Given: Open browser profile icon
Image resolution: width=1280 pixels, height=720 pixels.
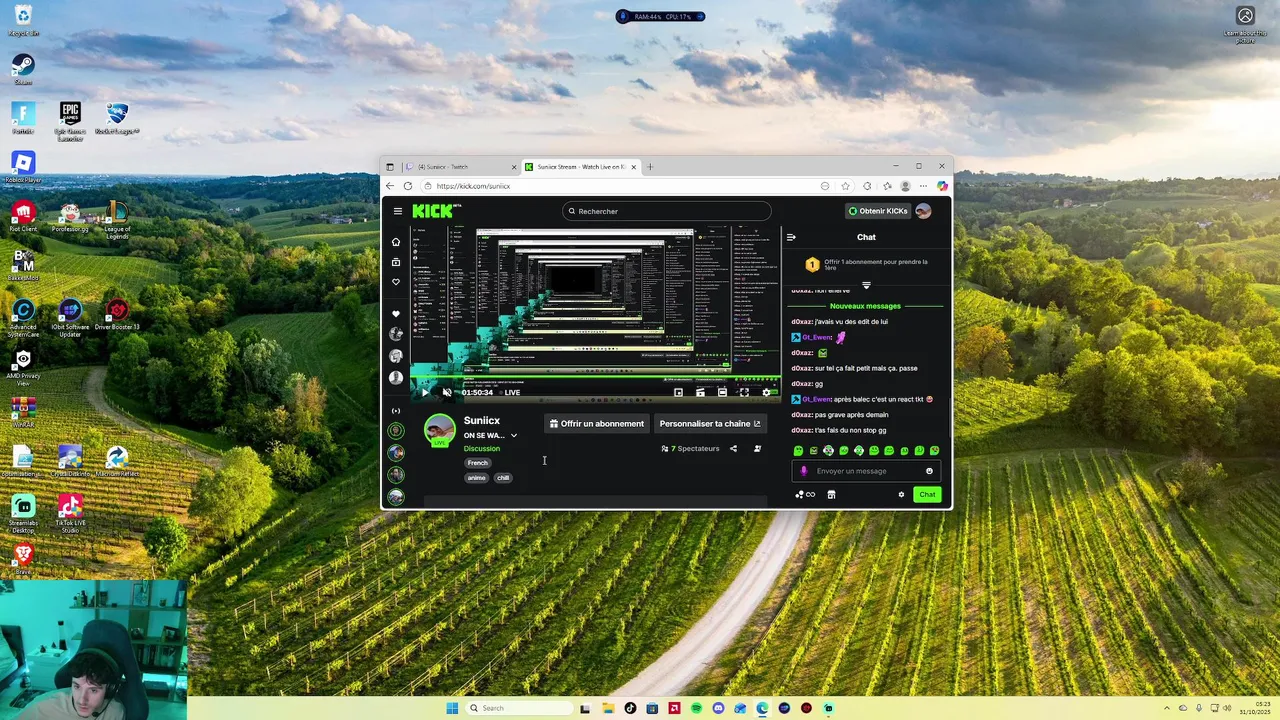Looking at the screenshot, I should [x=905, y=186].
